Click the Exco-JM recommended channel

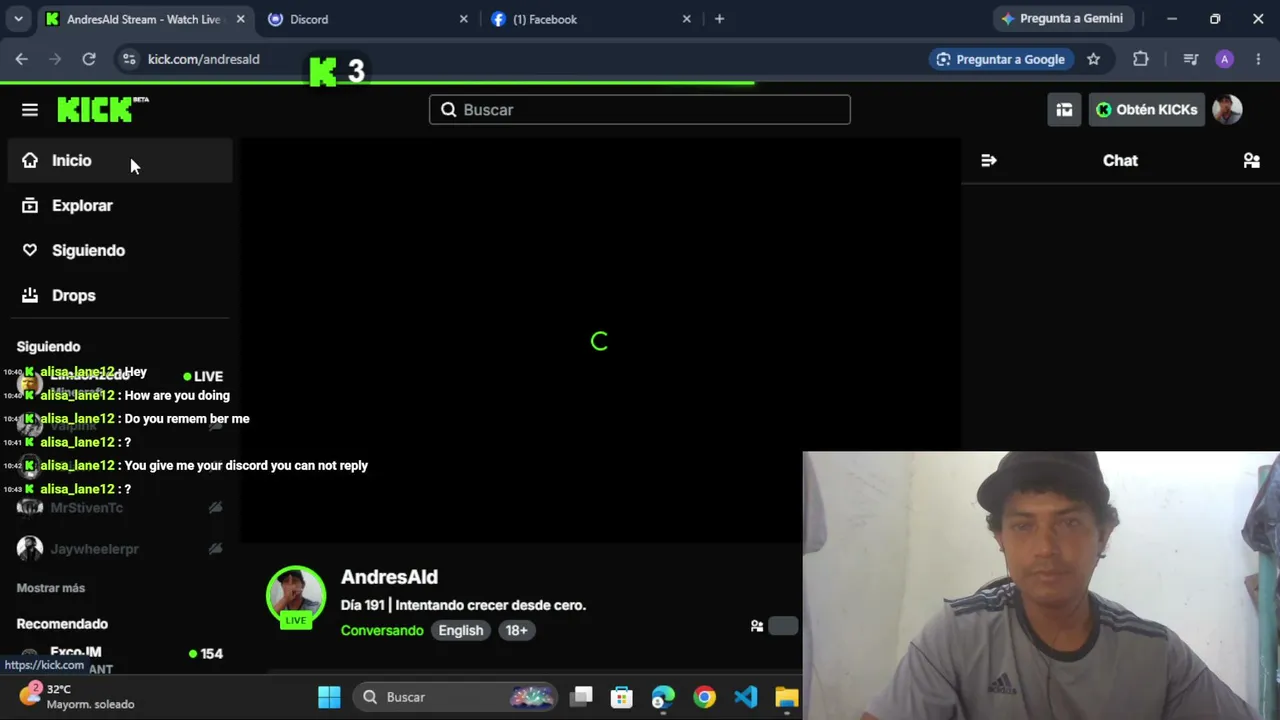[120, 659]
